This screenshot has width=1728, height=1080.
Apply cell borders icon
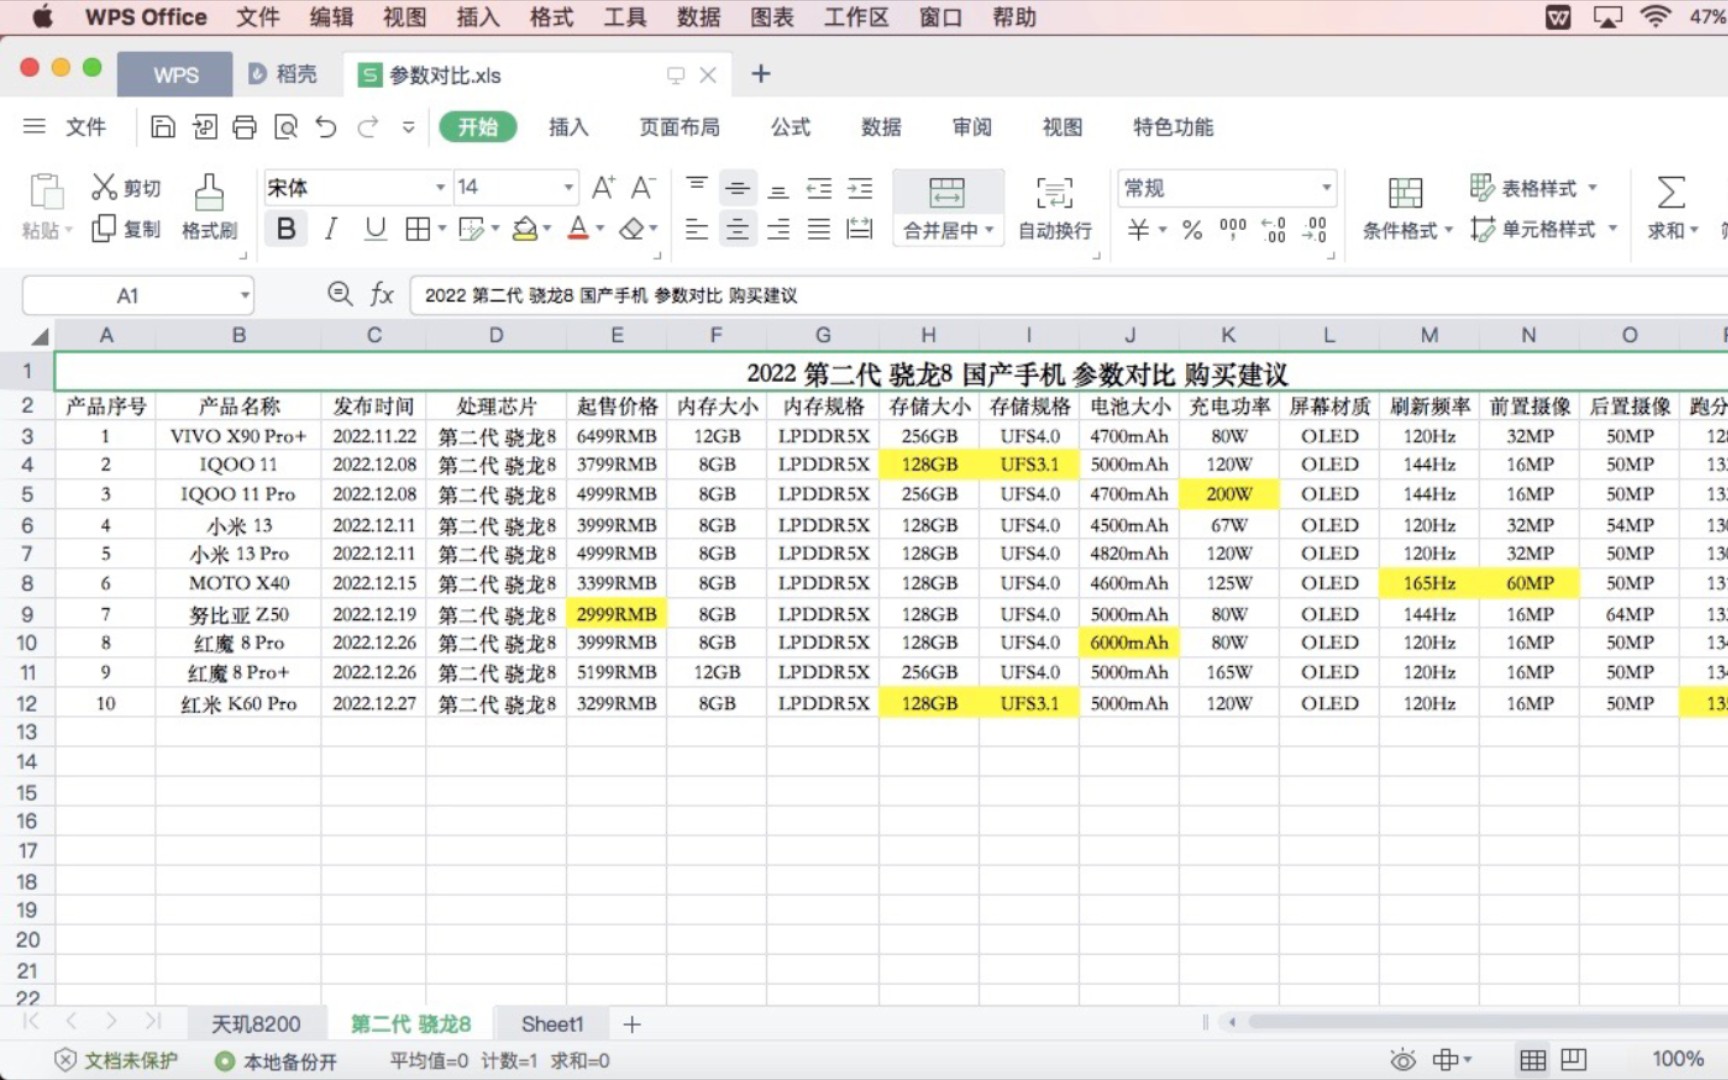418,229
